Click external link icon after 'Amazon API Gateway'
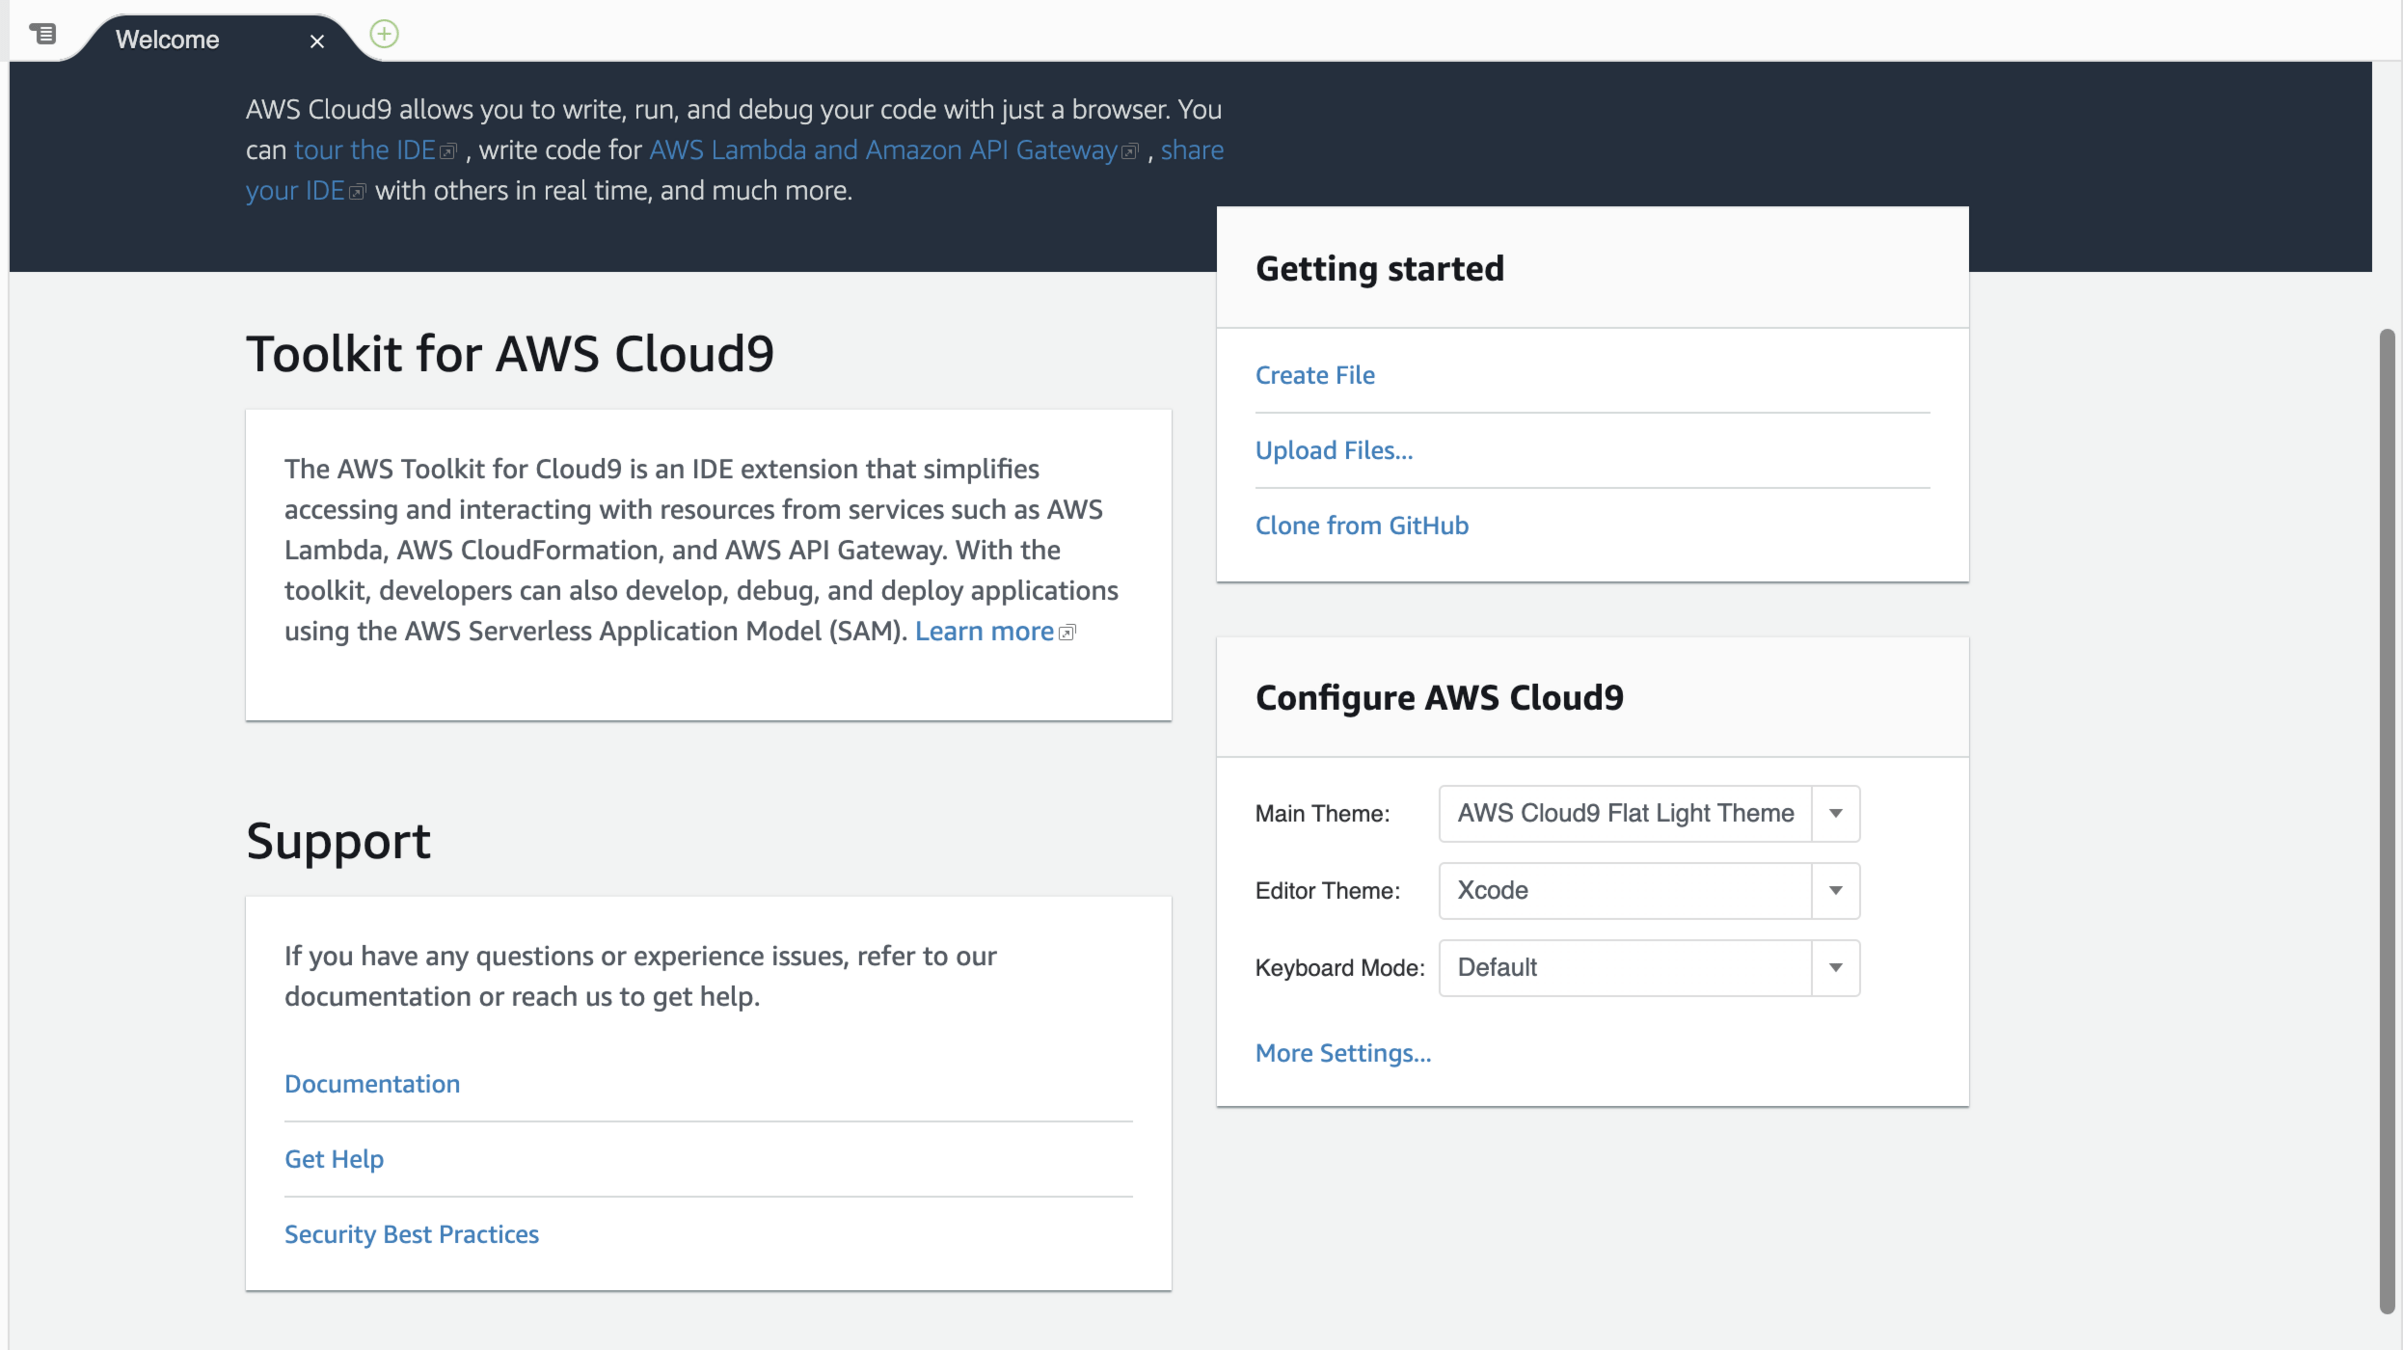The image size is (2403, 1350). point(1130,152)
